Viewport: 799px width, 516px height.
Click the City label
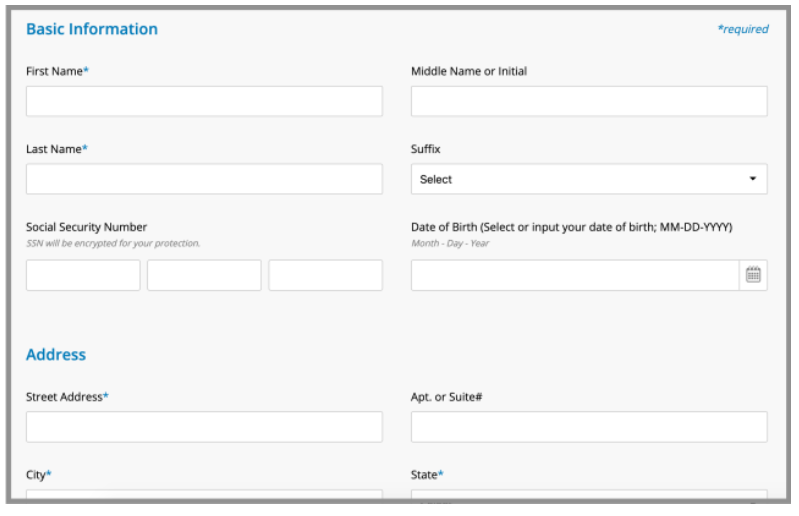coord(38,475)
